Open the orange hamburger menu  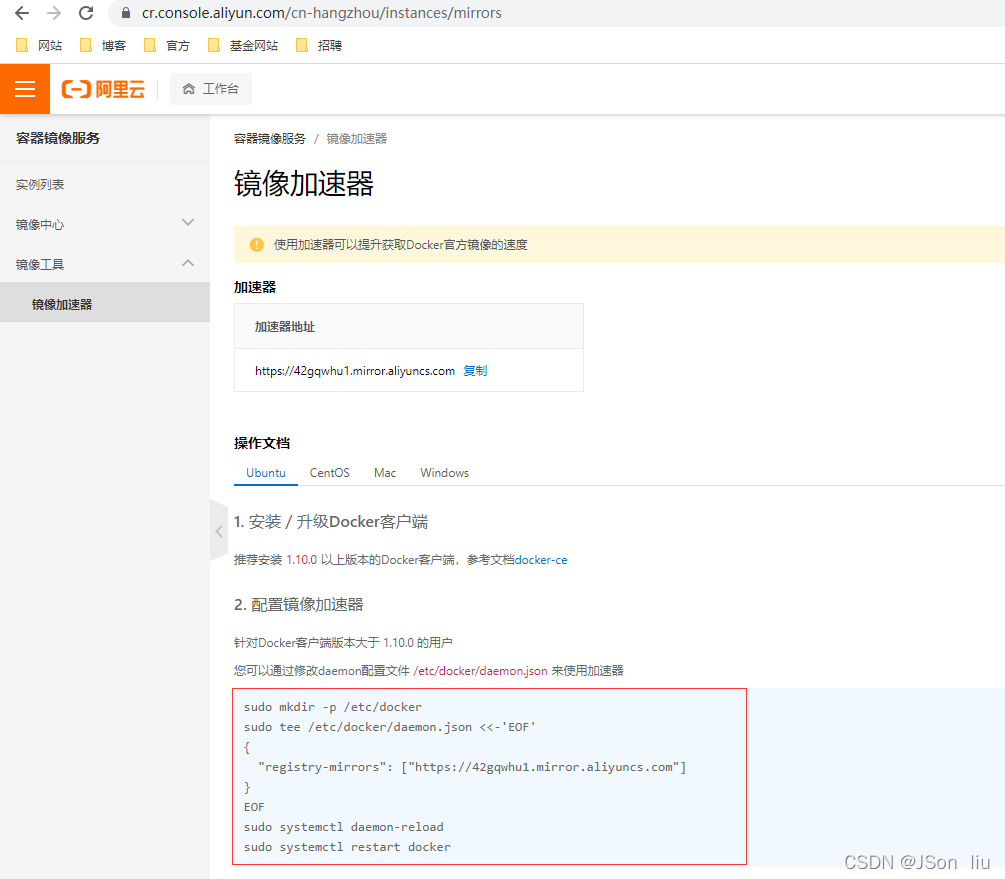(x=25, y=89)
